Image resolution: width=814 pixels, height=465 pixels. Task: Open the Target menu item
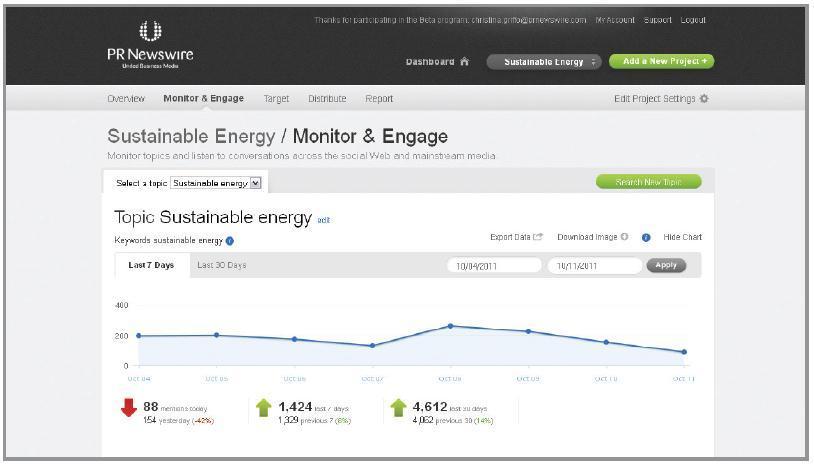[x=276, y=99]
